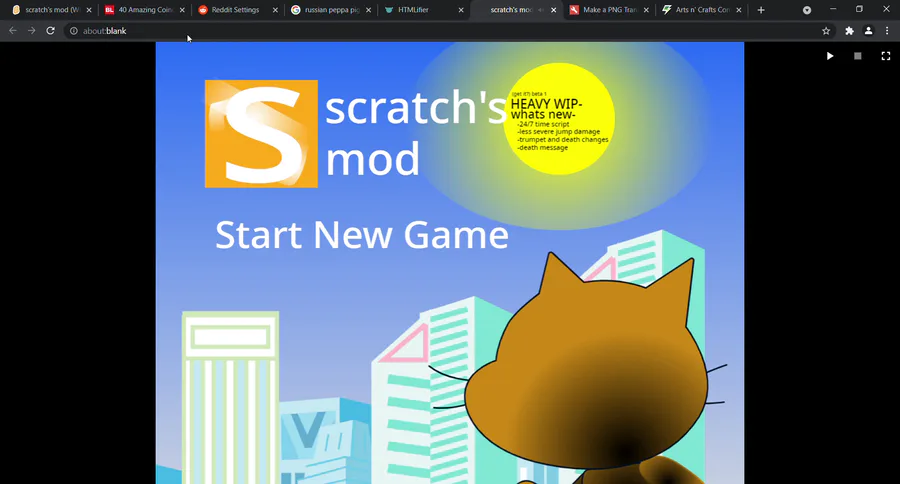This screenshot has height=484, width=900.
Task: Go forward in browser history
Action: 32,30
